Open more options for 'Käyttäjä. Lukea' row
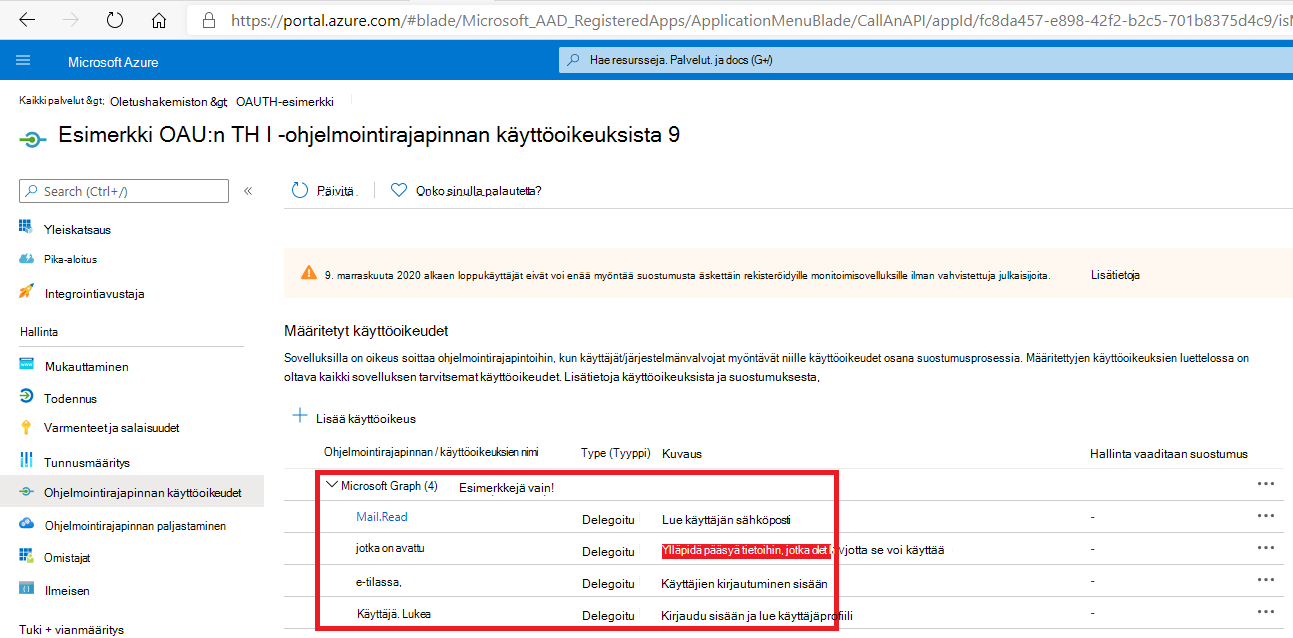The image size is (1293, 638). point(1265,612)
